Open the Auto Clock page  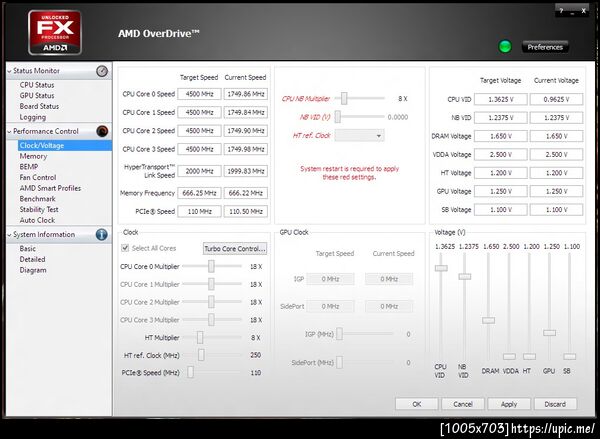tap(37, 220)
